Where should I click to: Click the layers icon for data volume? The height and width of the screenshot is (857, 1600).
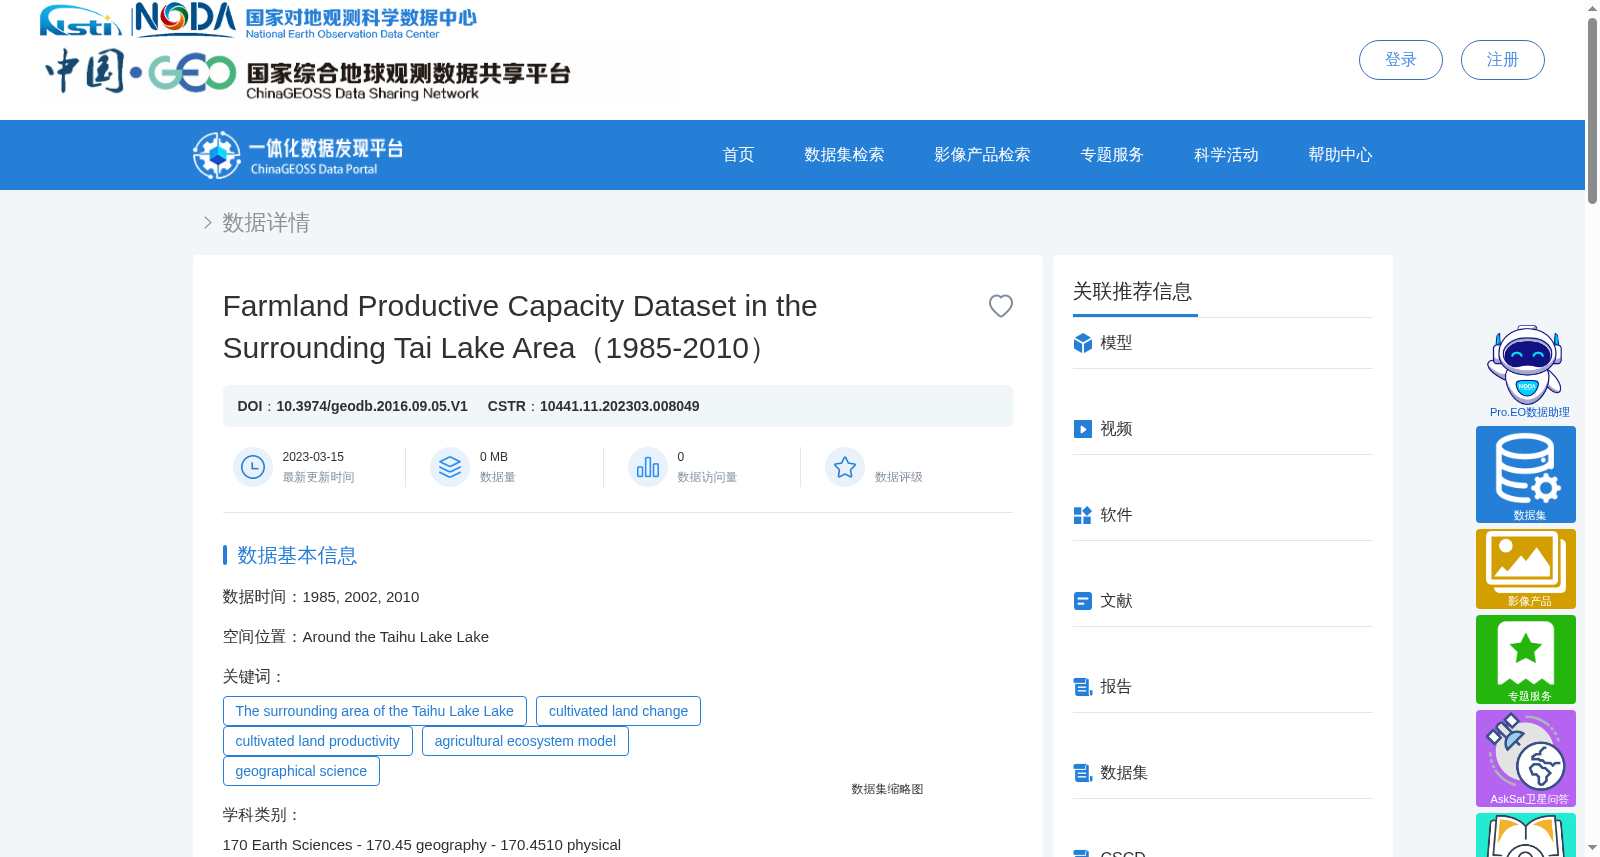(450, 467)
